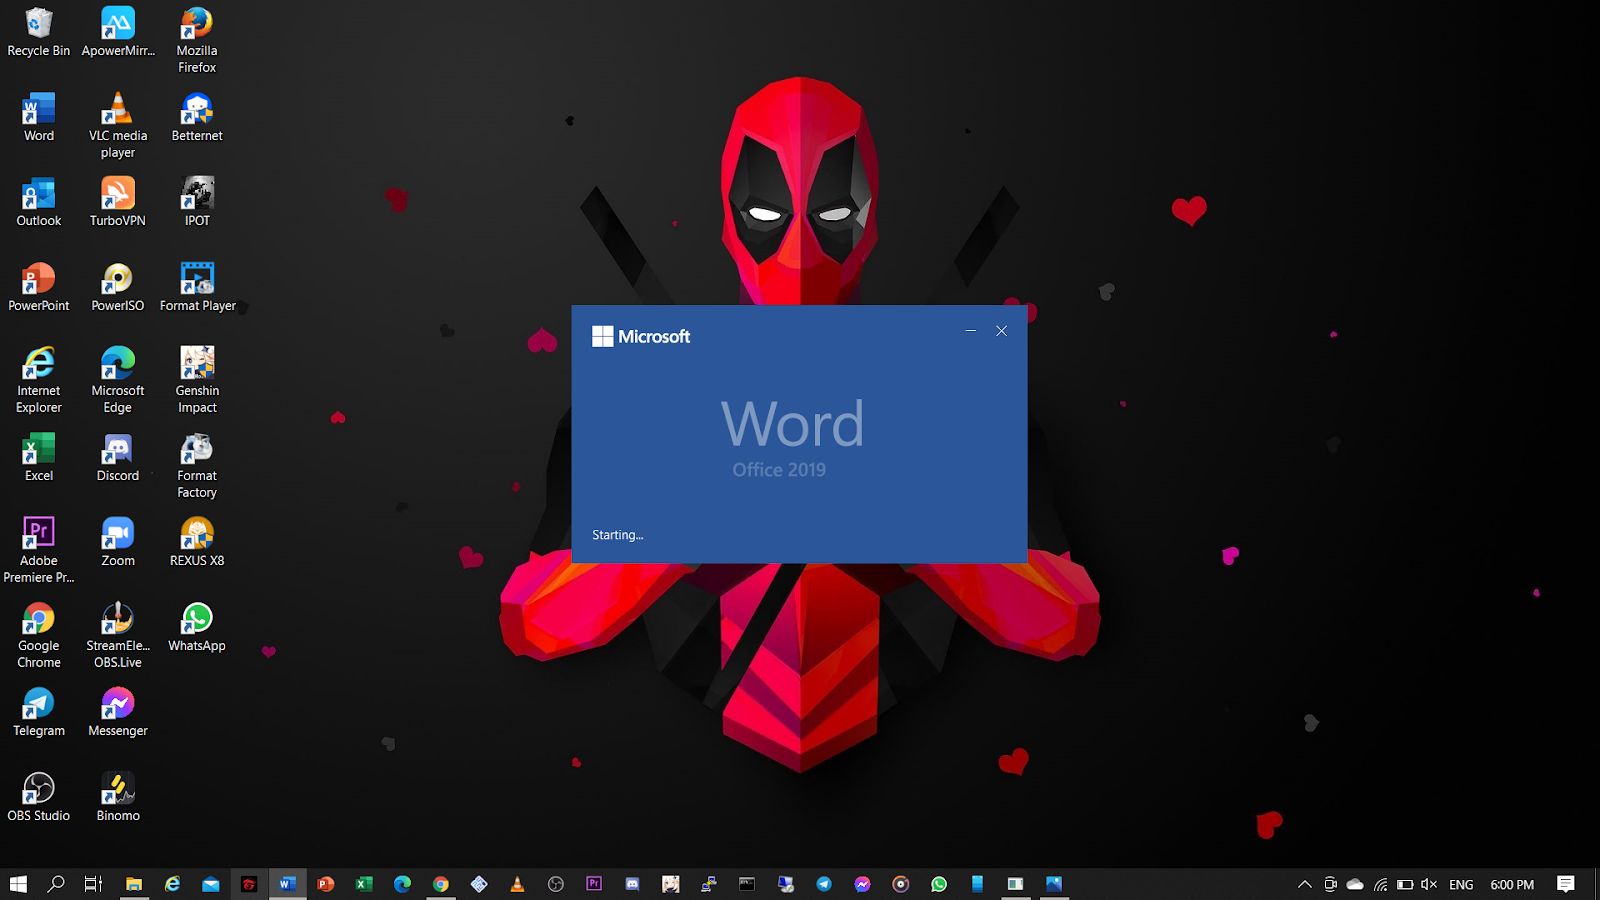Screen dimensions: 1600x900
Task: Click the StreamElements OBS.Live desktop icon
Action: point(118,635)
